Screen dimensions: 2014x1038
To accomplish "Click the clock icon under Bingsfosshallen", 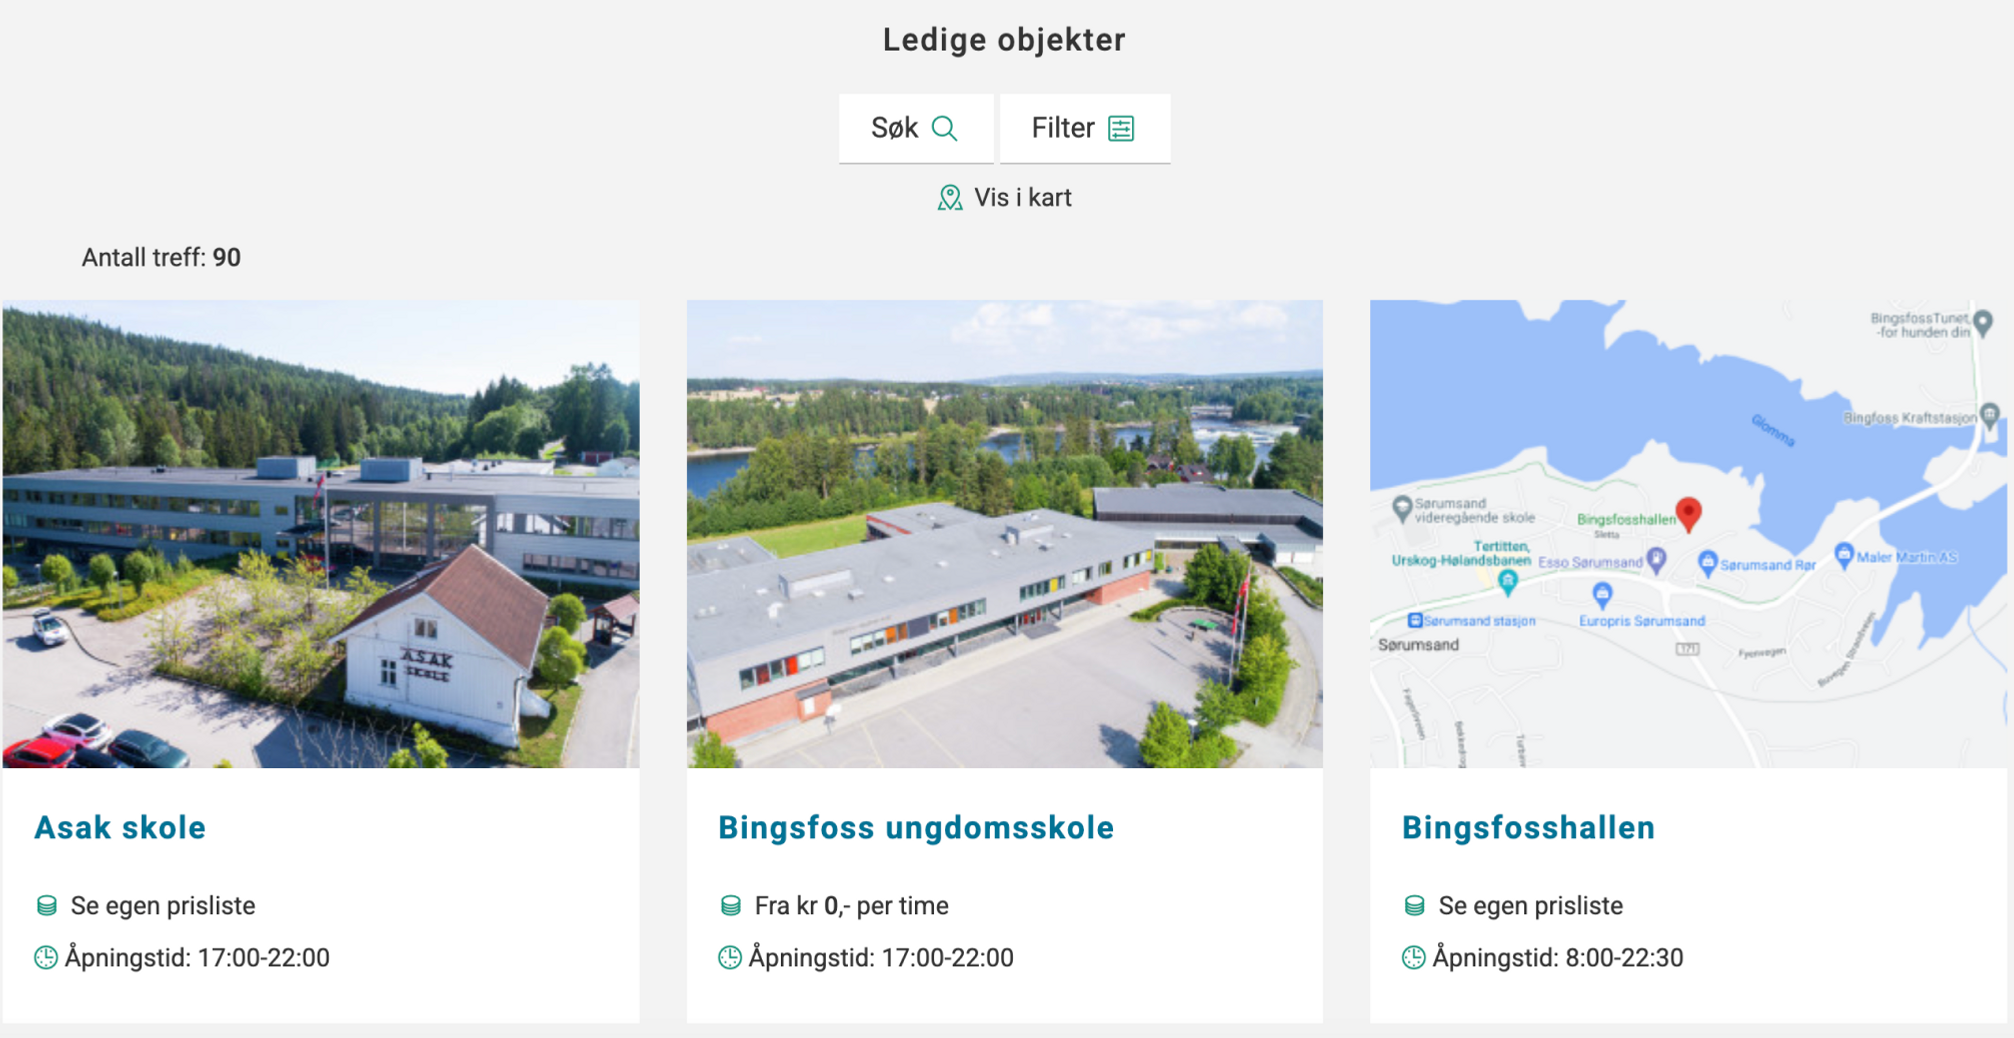I will [x=1414, y=958].
